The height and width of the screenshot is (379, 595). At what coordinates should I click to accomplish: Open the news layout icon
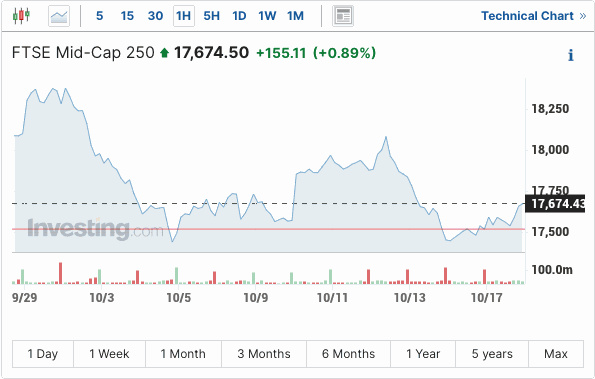coord(343,16)
